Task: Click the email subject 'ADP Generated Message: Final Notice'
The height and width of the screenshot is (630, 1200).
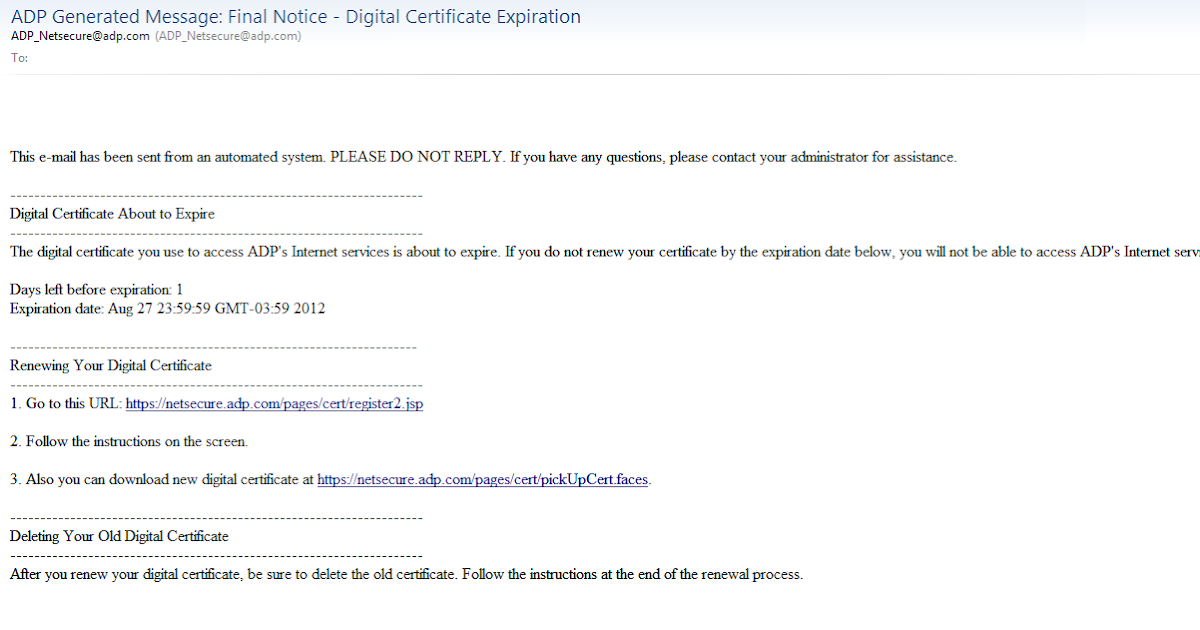Action: 295,17
